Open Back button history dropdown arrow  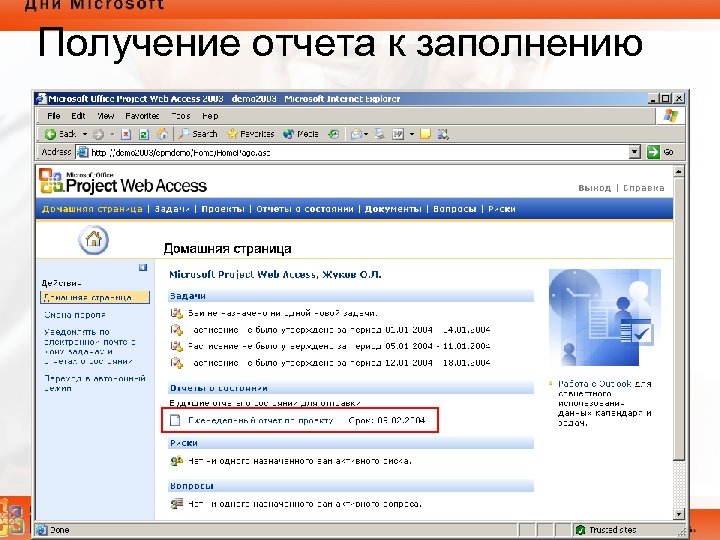point(84,134)
